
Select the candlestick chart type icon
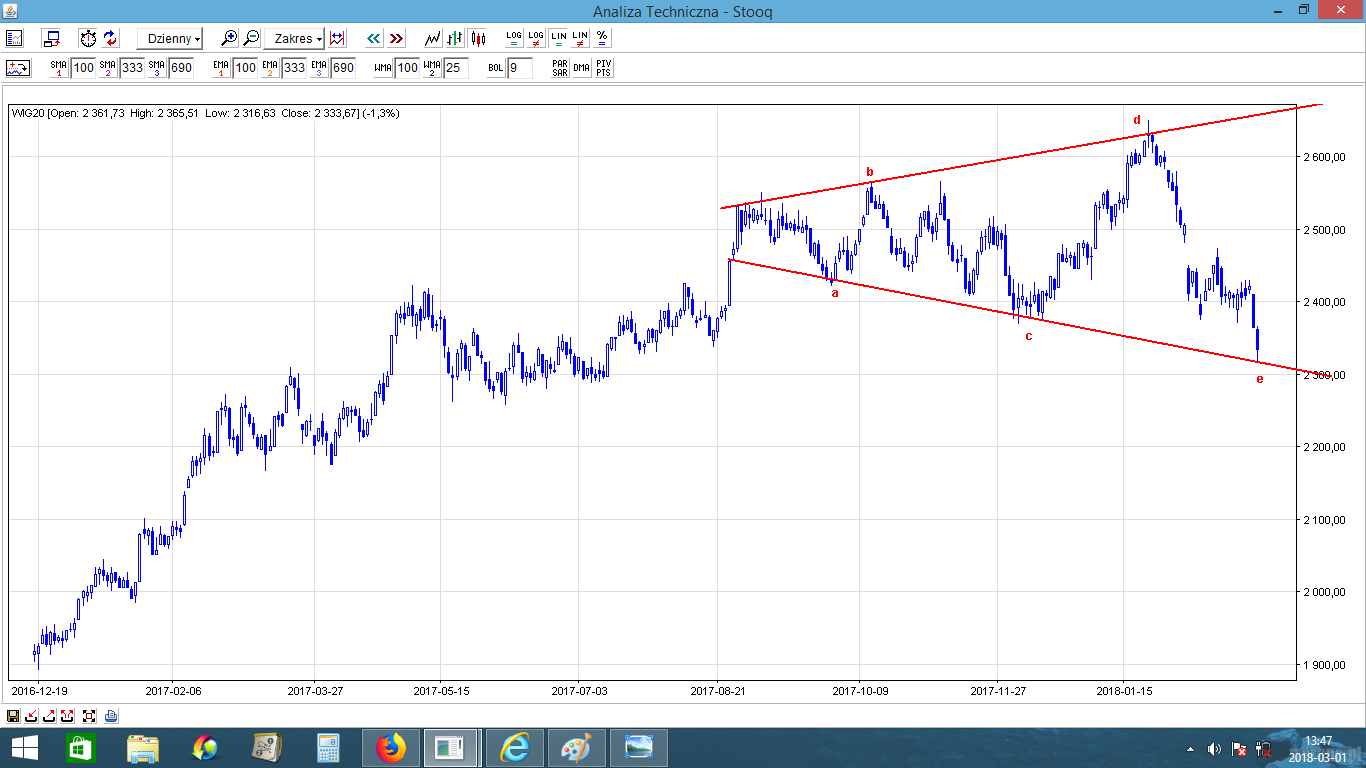[x=477, y=38]
